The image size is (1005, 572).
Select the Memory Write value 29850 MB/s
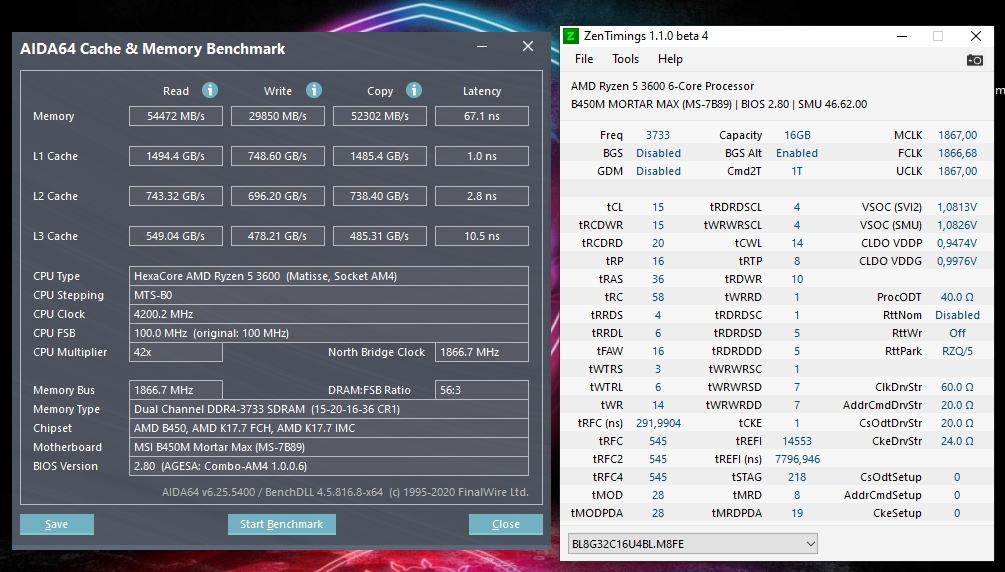point(278,116)
